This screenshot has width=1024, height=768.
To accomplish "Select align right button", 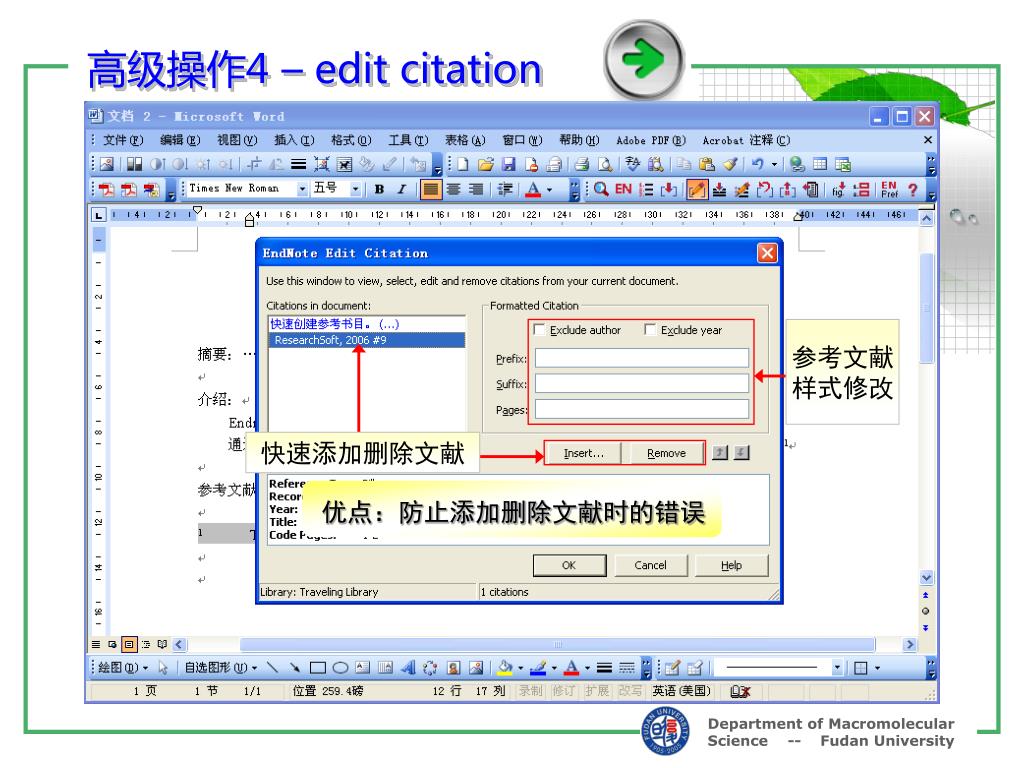I will (x=476, y=189).
